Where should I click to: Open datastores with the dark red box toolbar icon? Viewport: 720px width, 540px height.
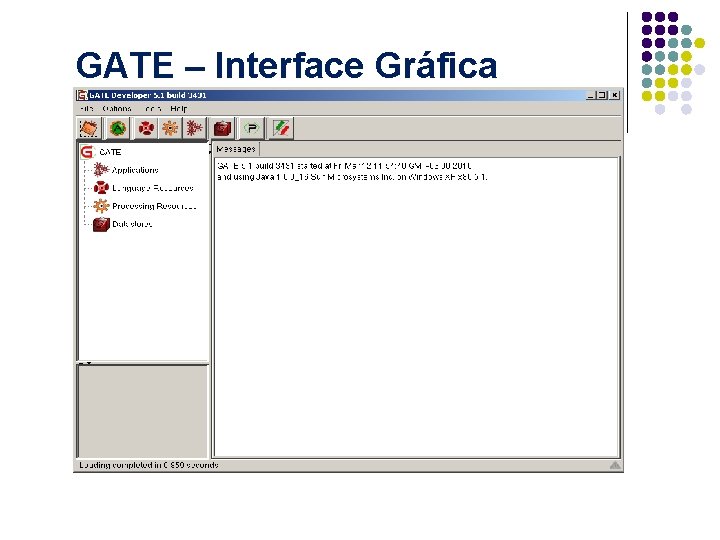tap(222, 128)
